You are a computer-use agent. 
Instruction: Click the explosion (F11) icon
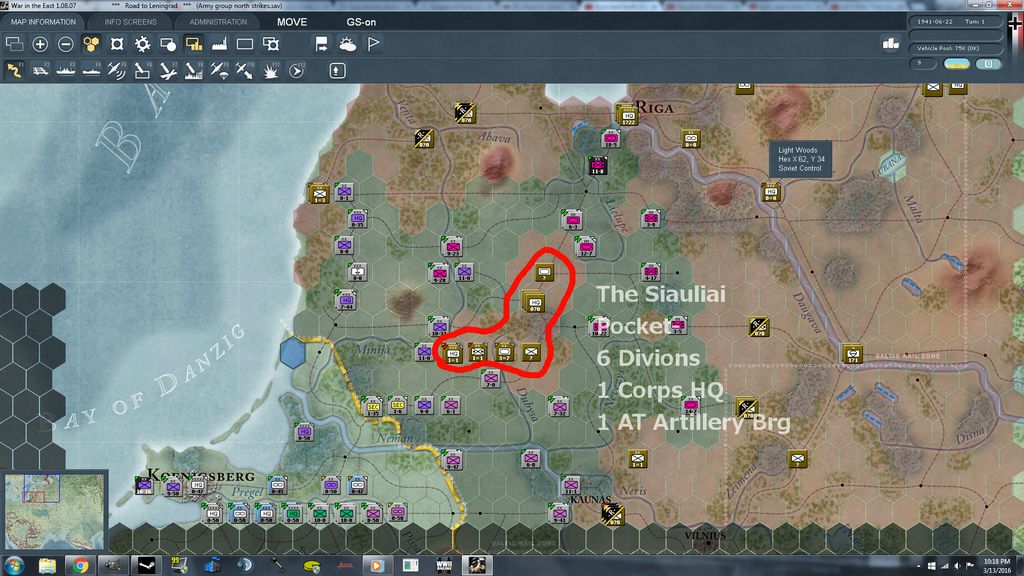[270, 70]
